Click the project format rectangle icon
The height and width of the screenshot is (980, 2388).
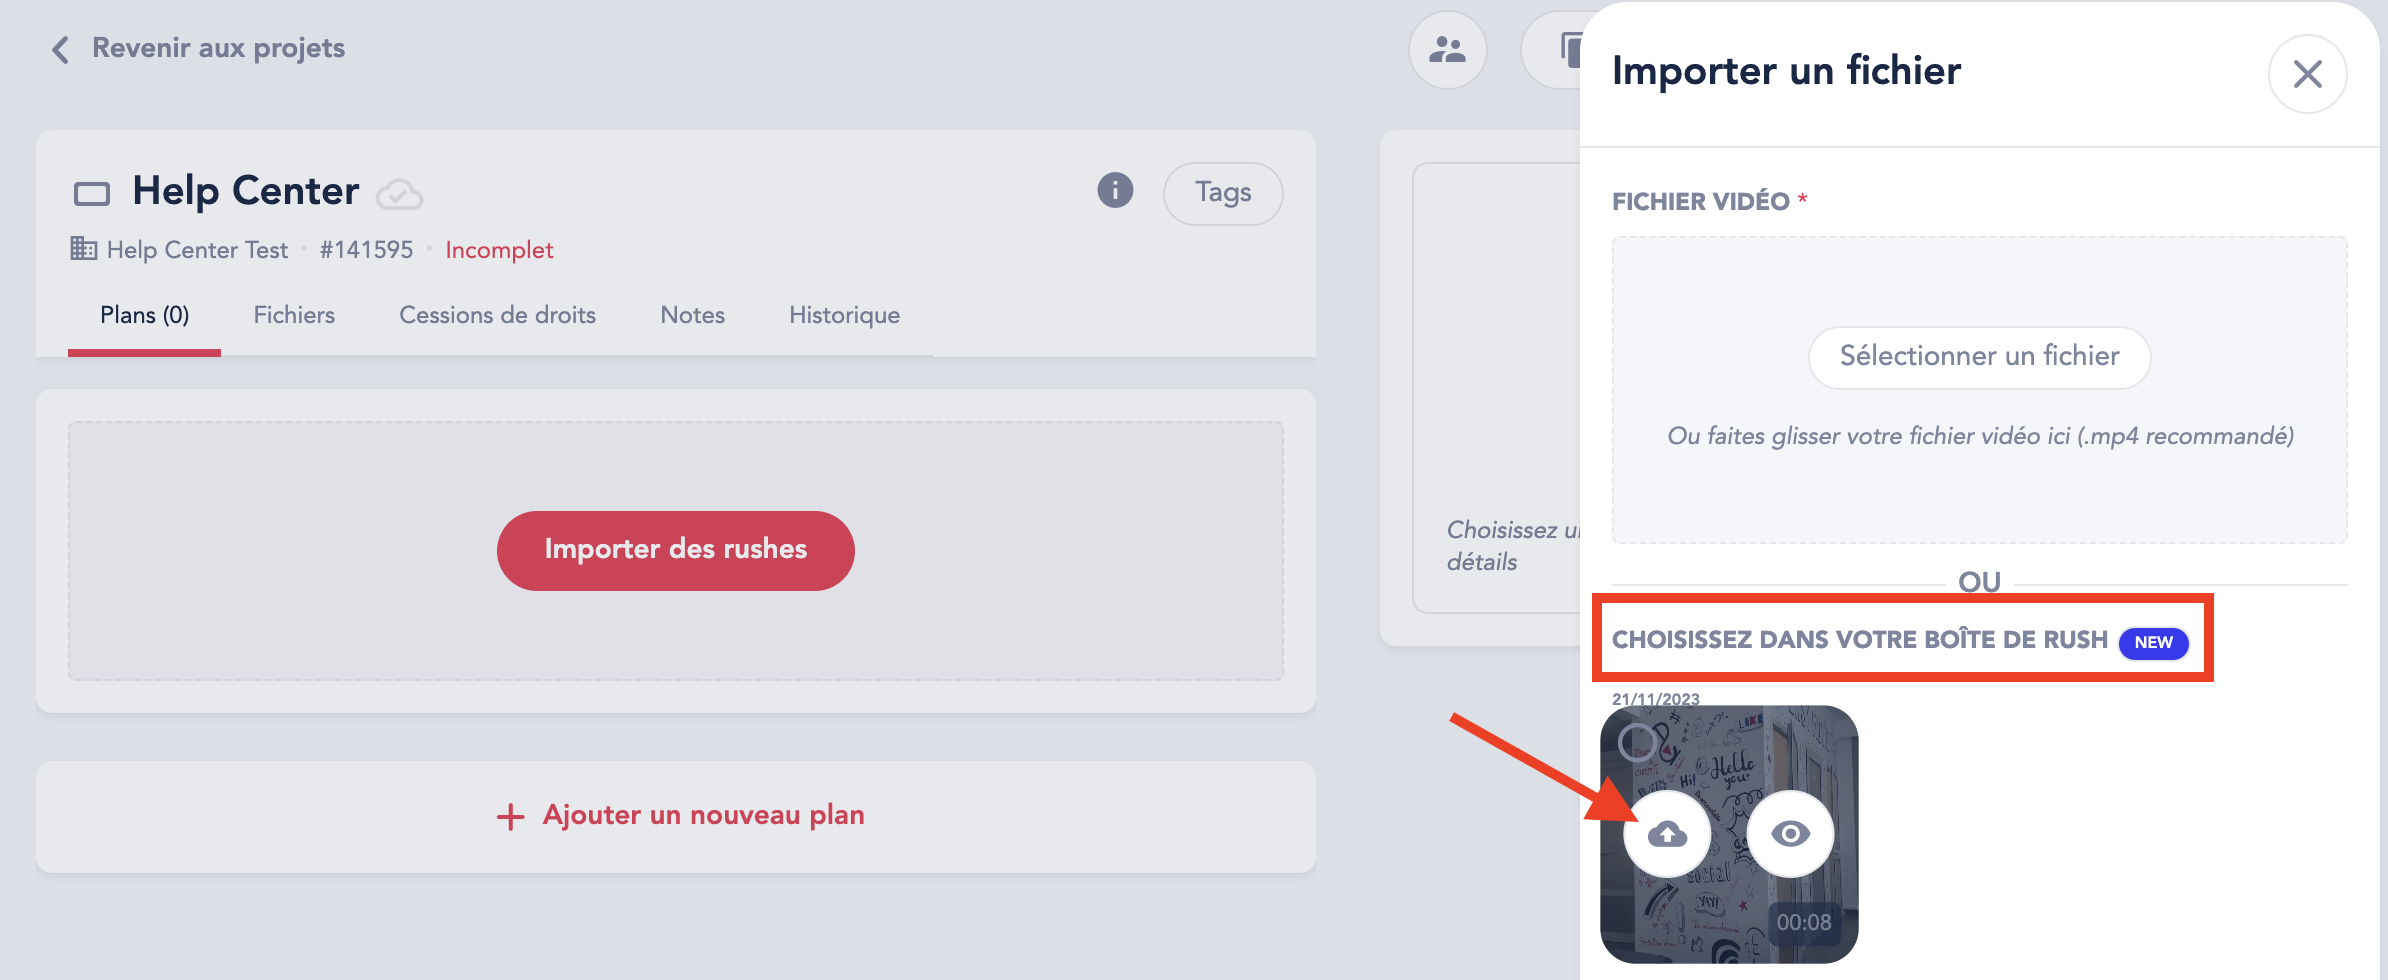point(92,193)
